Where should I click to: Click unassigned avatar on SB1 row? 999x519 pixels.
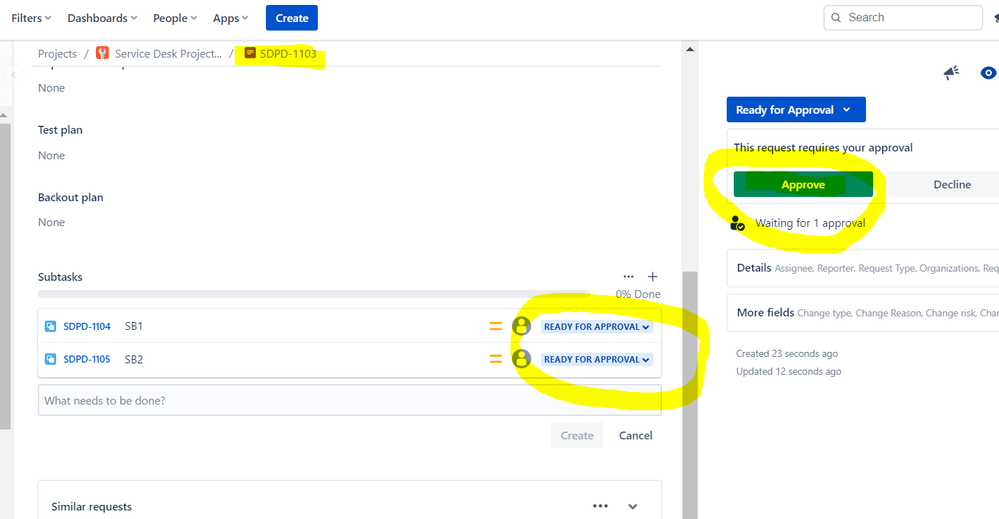point(521,326)
